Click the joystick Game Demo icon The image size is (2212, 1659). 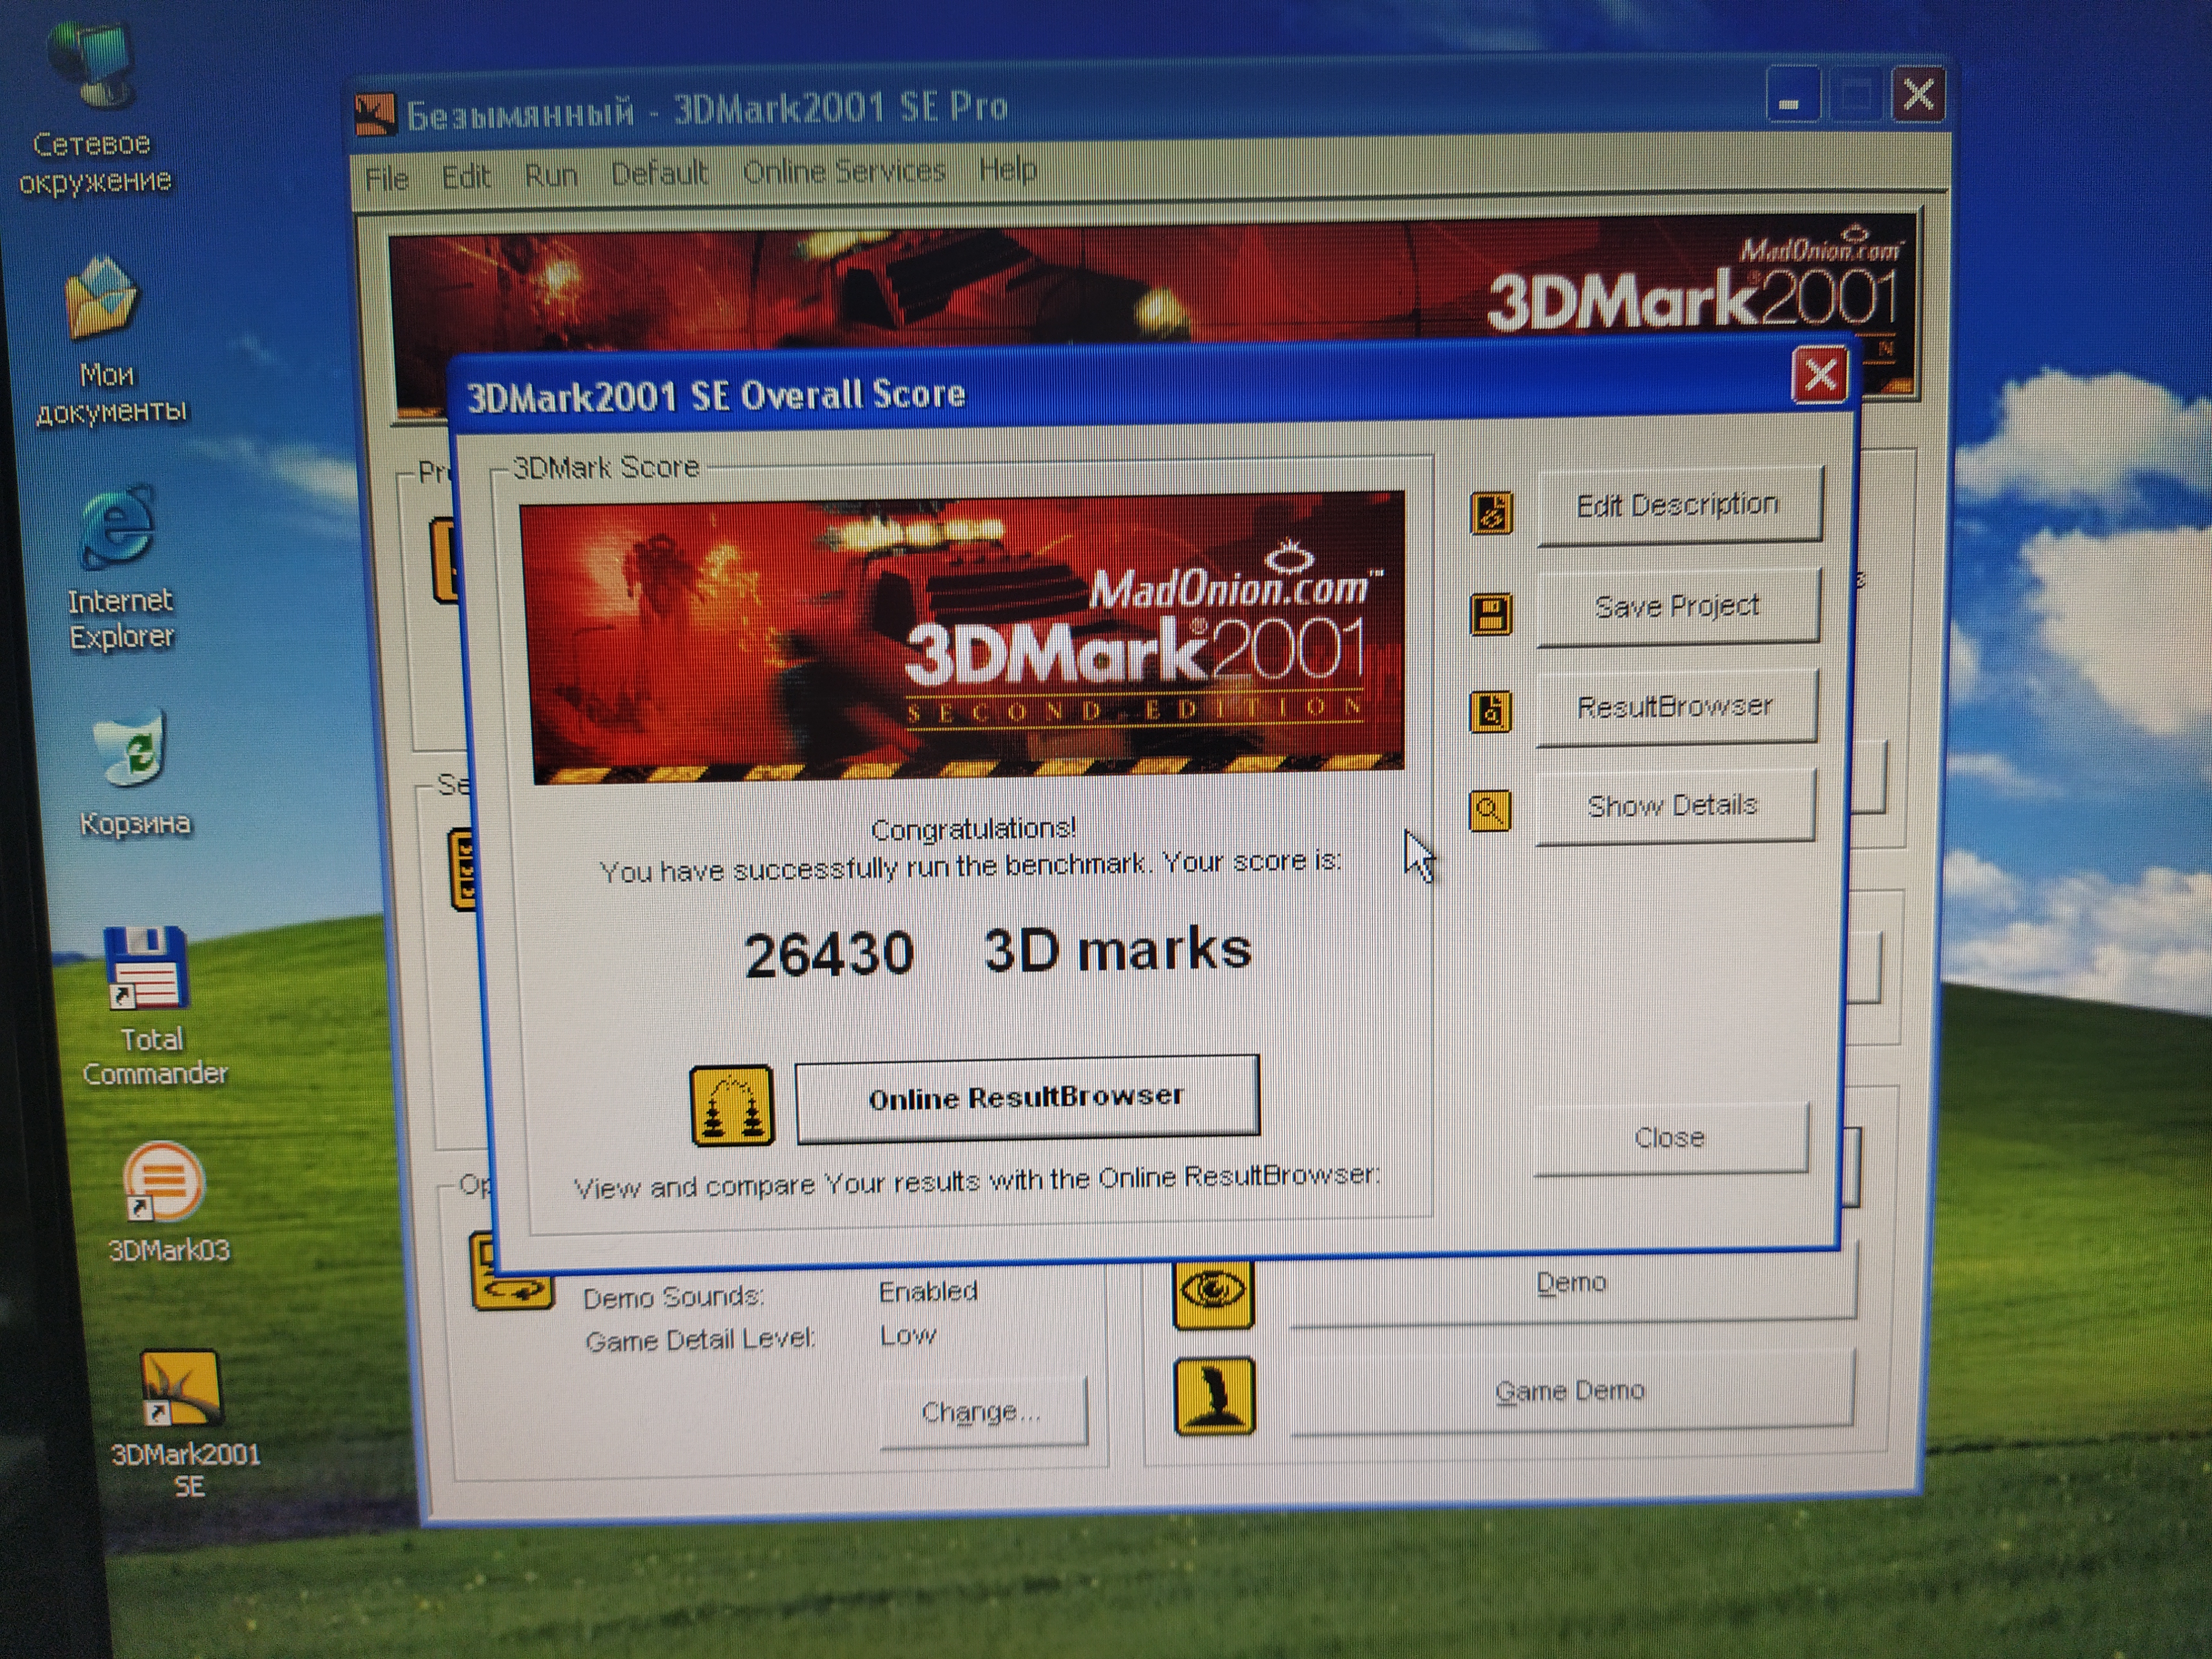click(1214, 1395)
